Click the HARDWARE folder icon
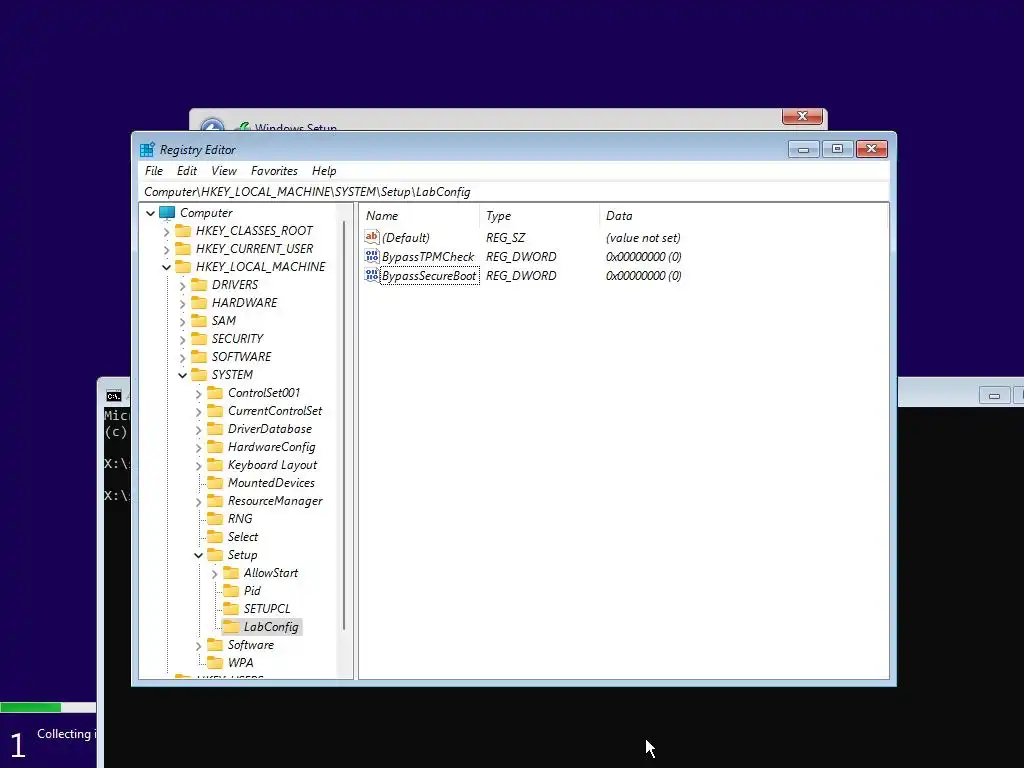This screenshot has height=768, width=1024. pyautogui.click(x=199, y=302)
